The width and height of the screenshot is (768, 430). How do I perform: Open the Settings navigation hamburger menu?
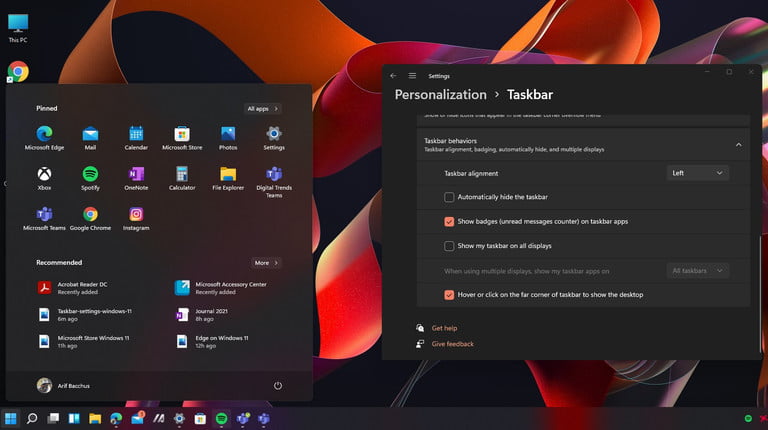412,76
